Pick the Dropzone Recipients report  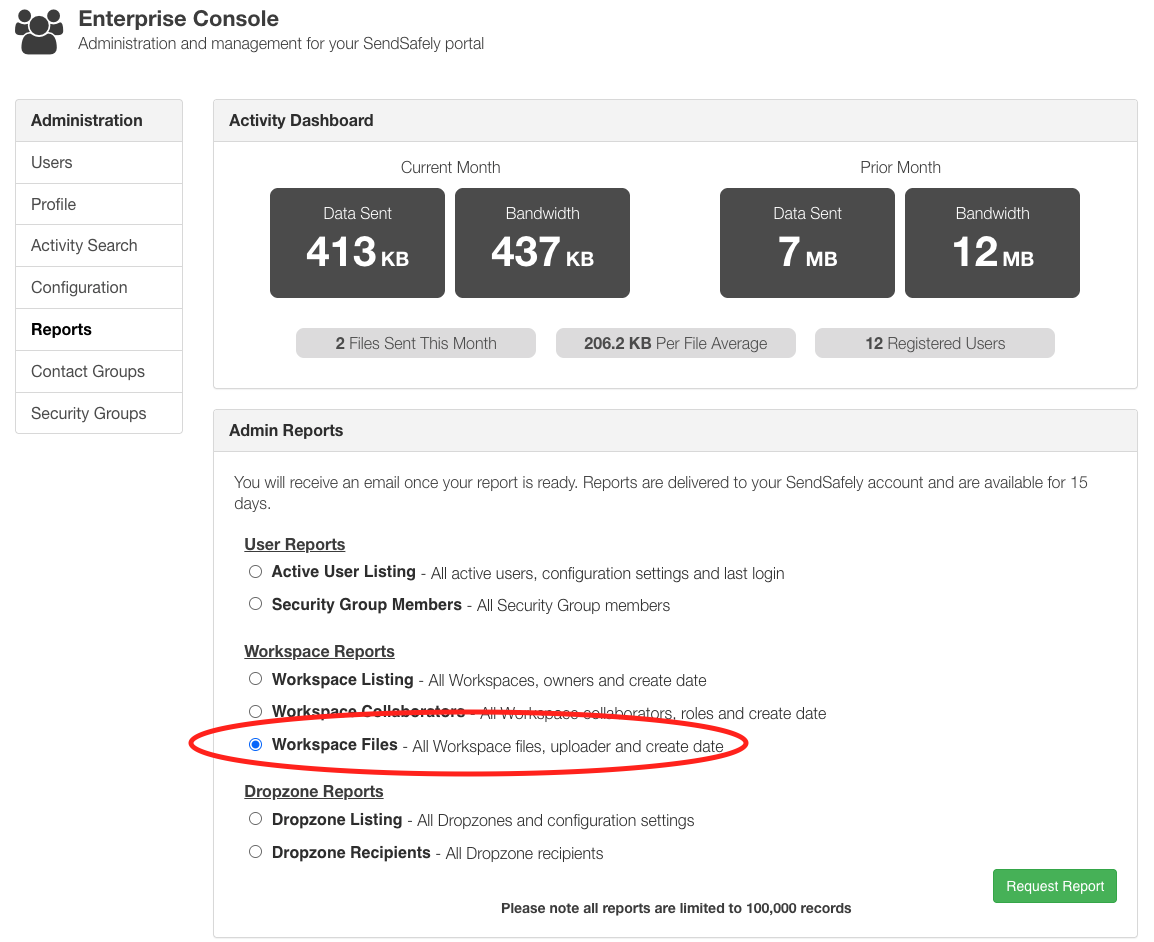[x=255, y=852]
